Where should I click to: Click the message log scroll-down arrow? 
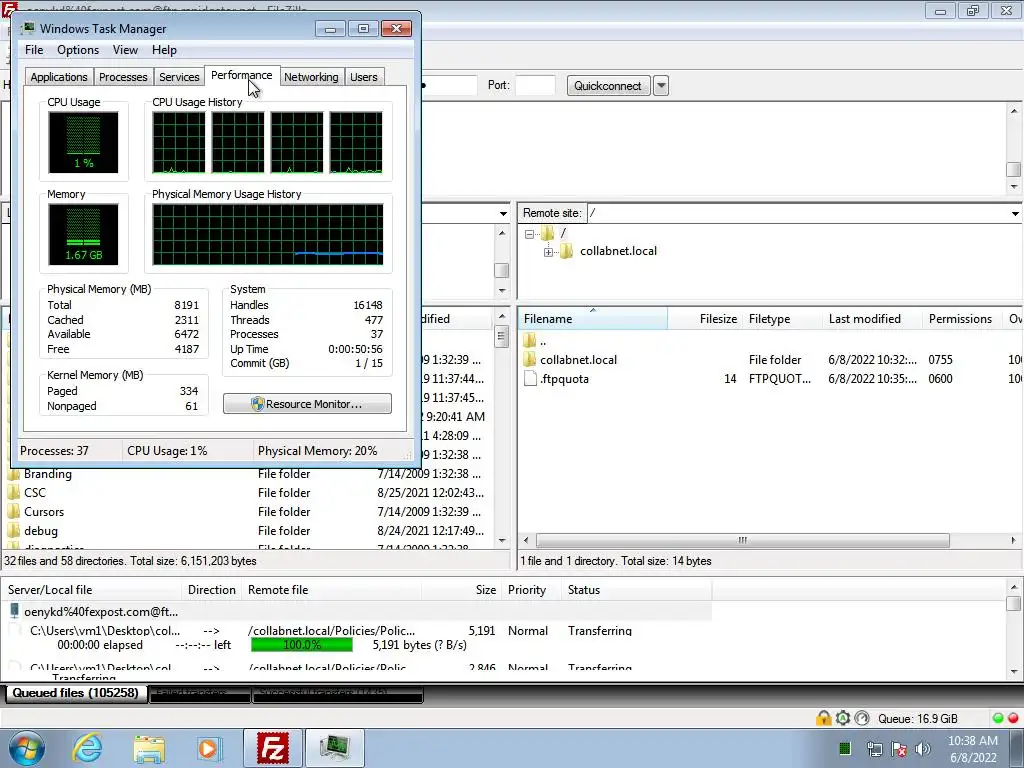(1014, 187)
